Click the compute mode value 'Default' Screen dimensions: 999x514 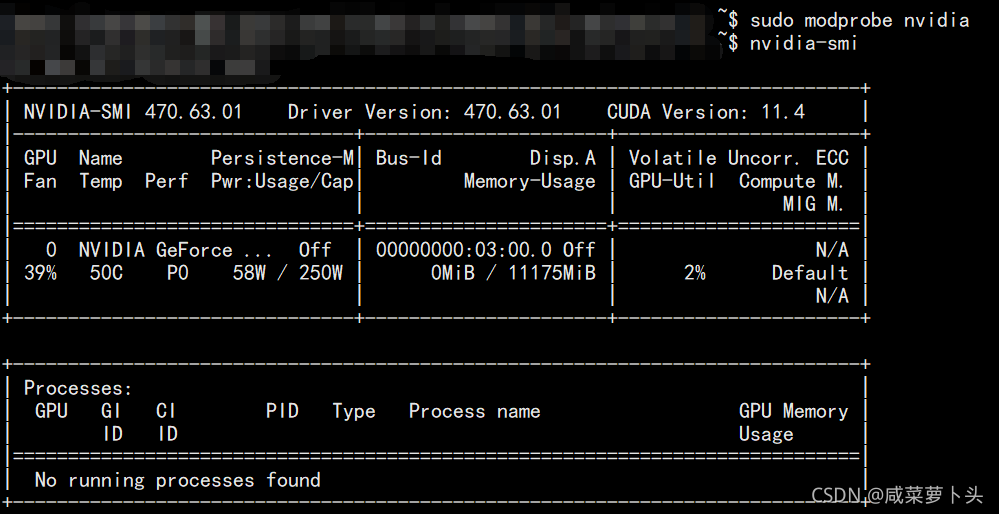810,273
